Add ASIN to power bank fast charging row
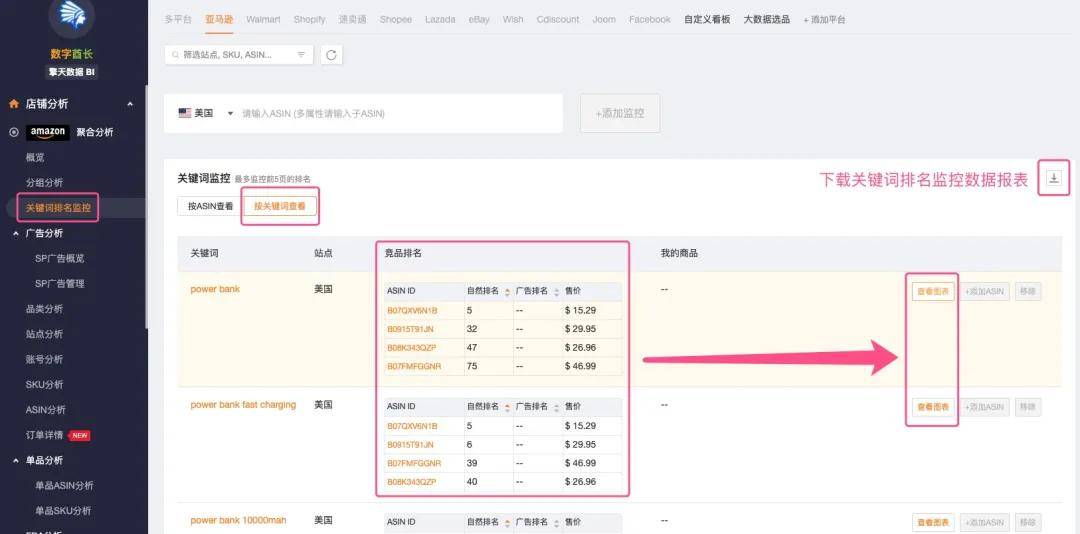 click(x=984, y=407)
